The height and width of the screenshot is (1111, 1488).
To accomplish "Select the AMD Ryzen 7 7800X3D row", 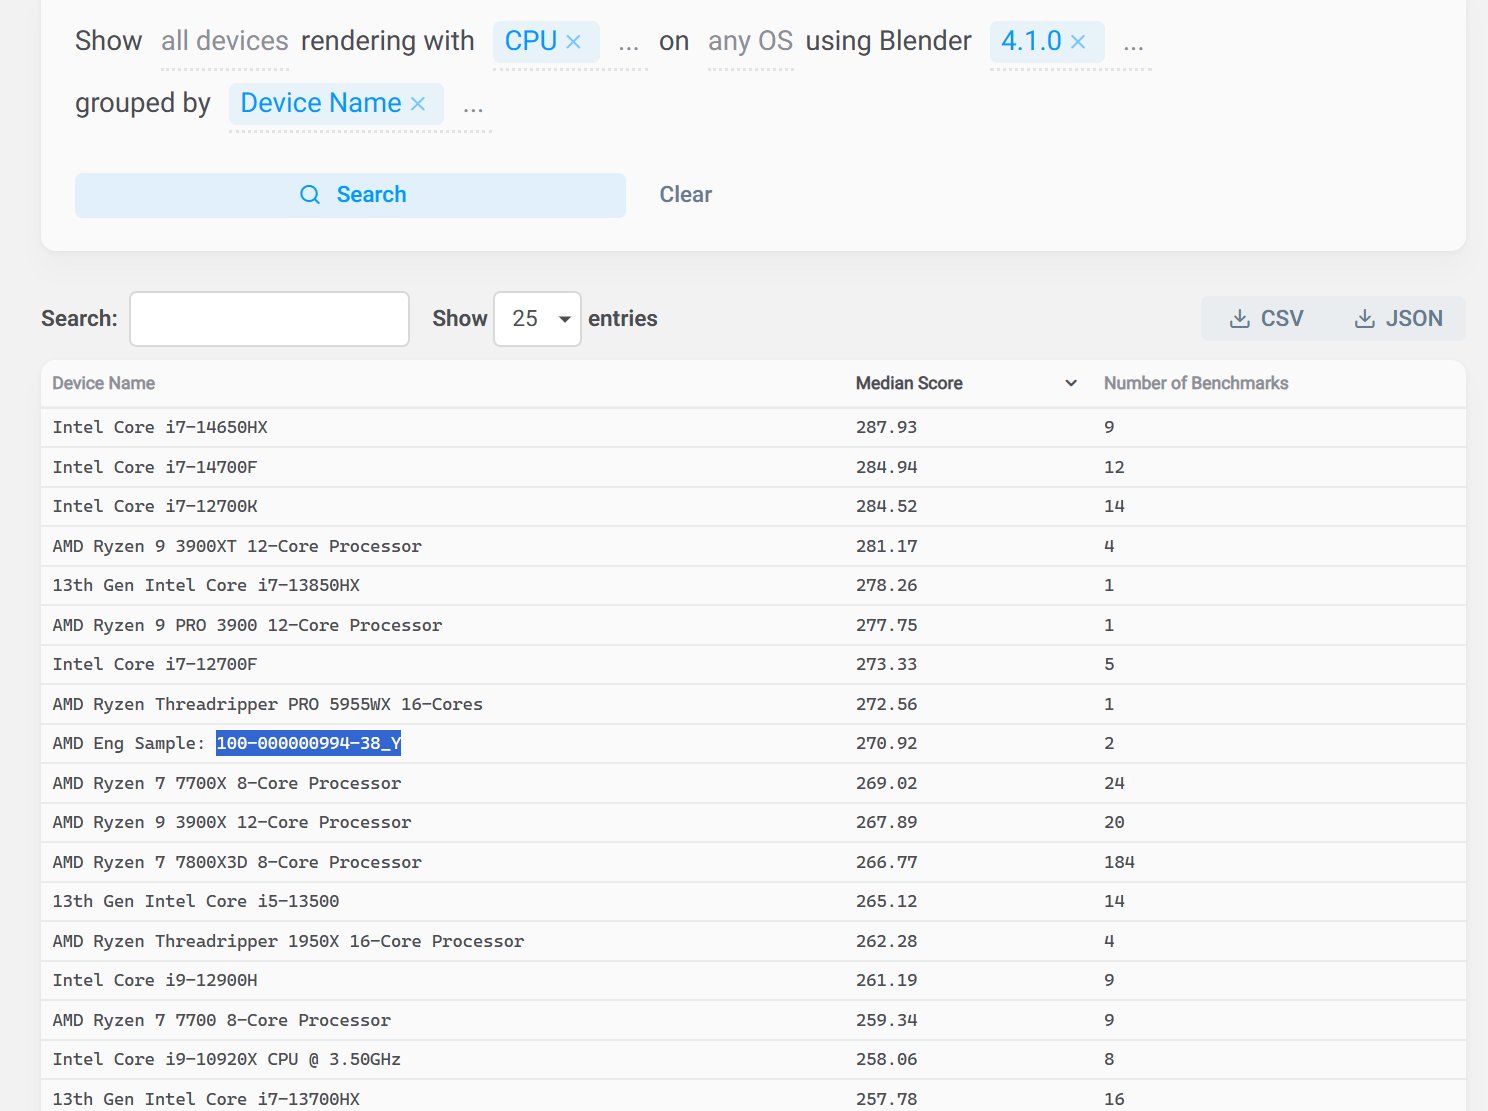I will [237, 862].
